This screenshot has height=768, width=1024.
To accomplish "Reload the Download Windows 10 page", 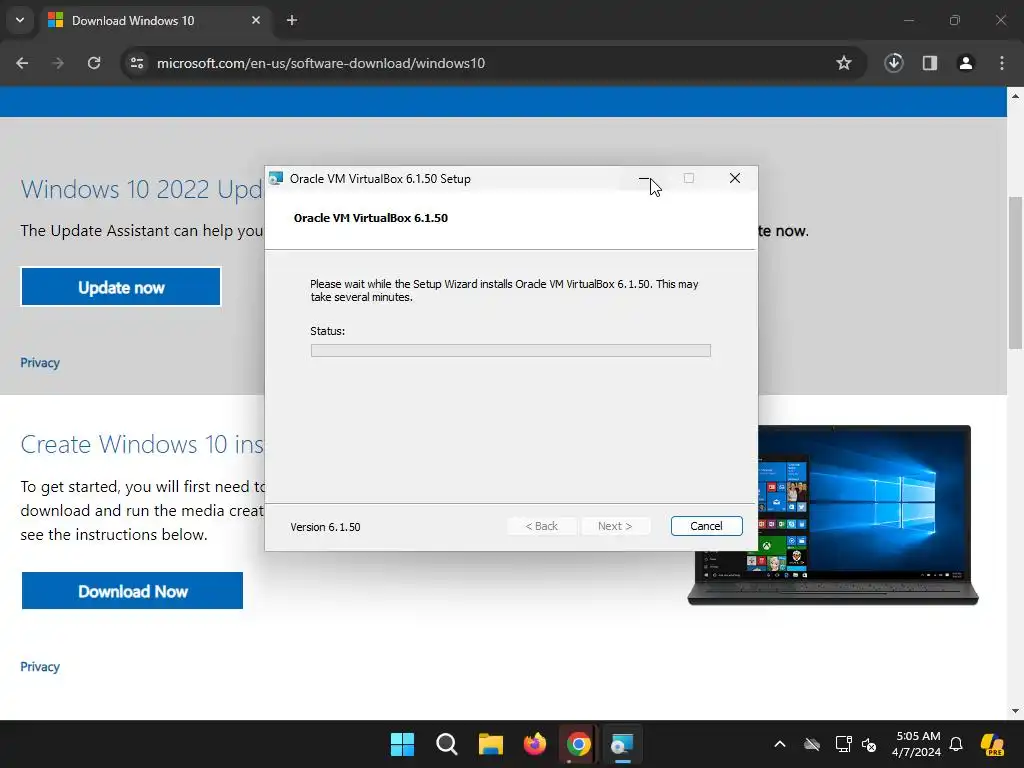I will click(94, 63).
